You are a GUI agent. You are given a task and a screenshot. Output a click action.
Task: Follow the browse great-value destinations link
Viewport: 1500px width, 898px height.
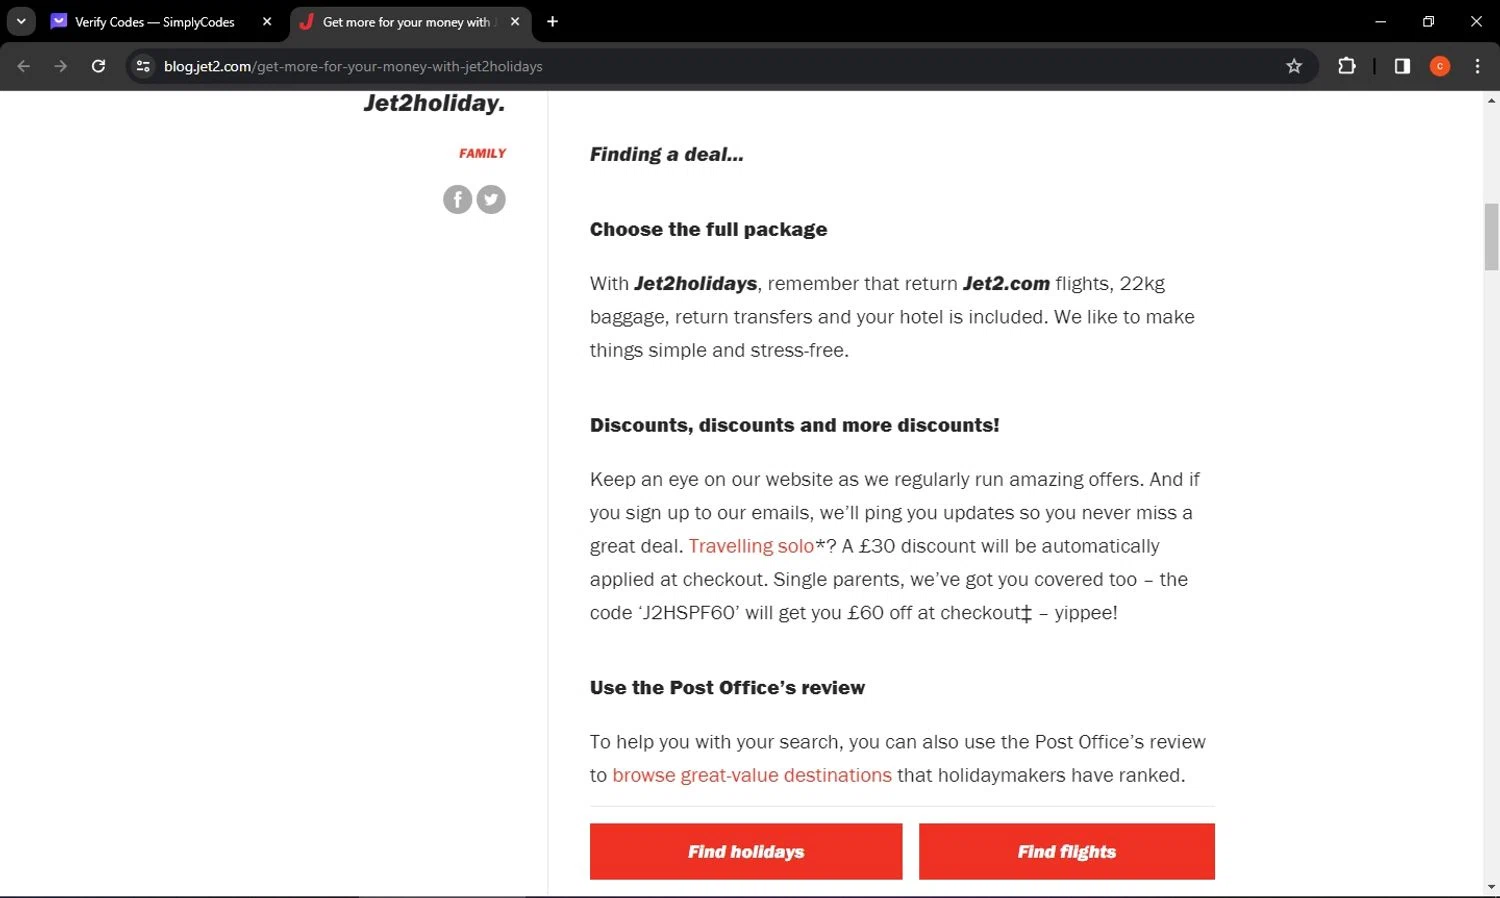point(751,775)
